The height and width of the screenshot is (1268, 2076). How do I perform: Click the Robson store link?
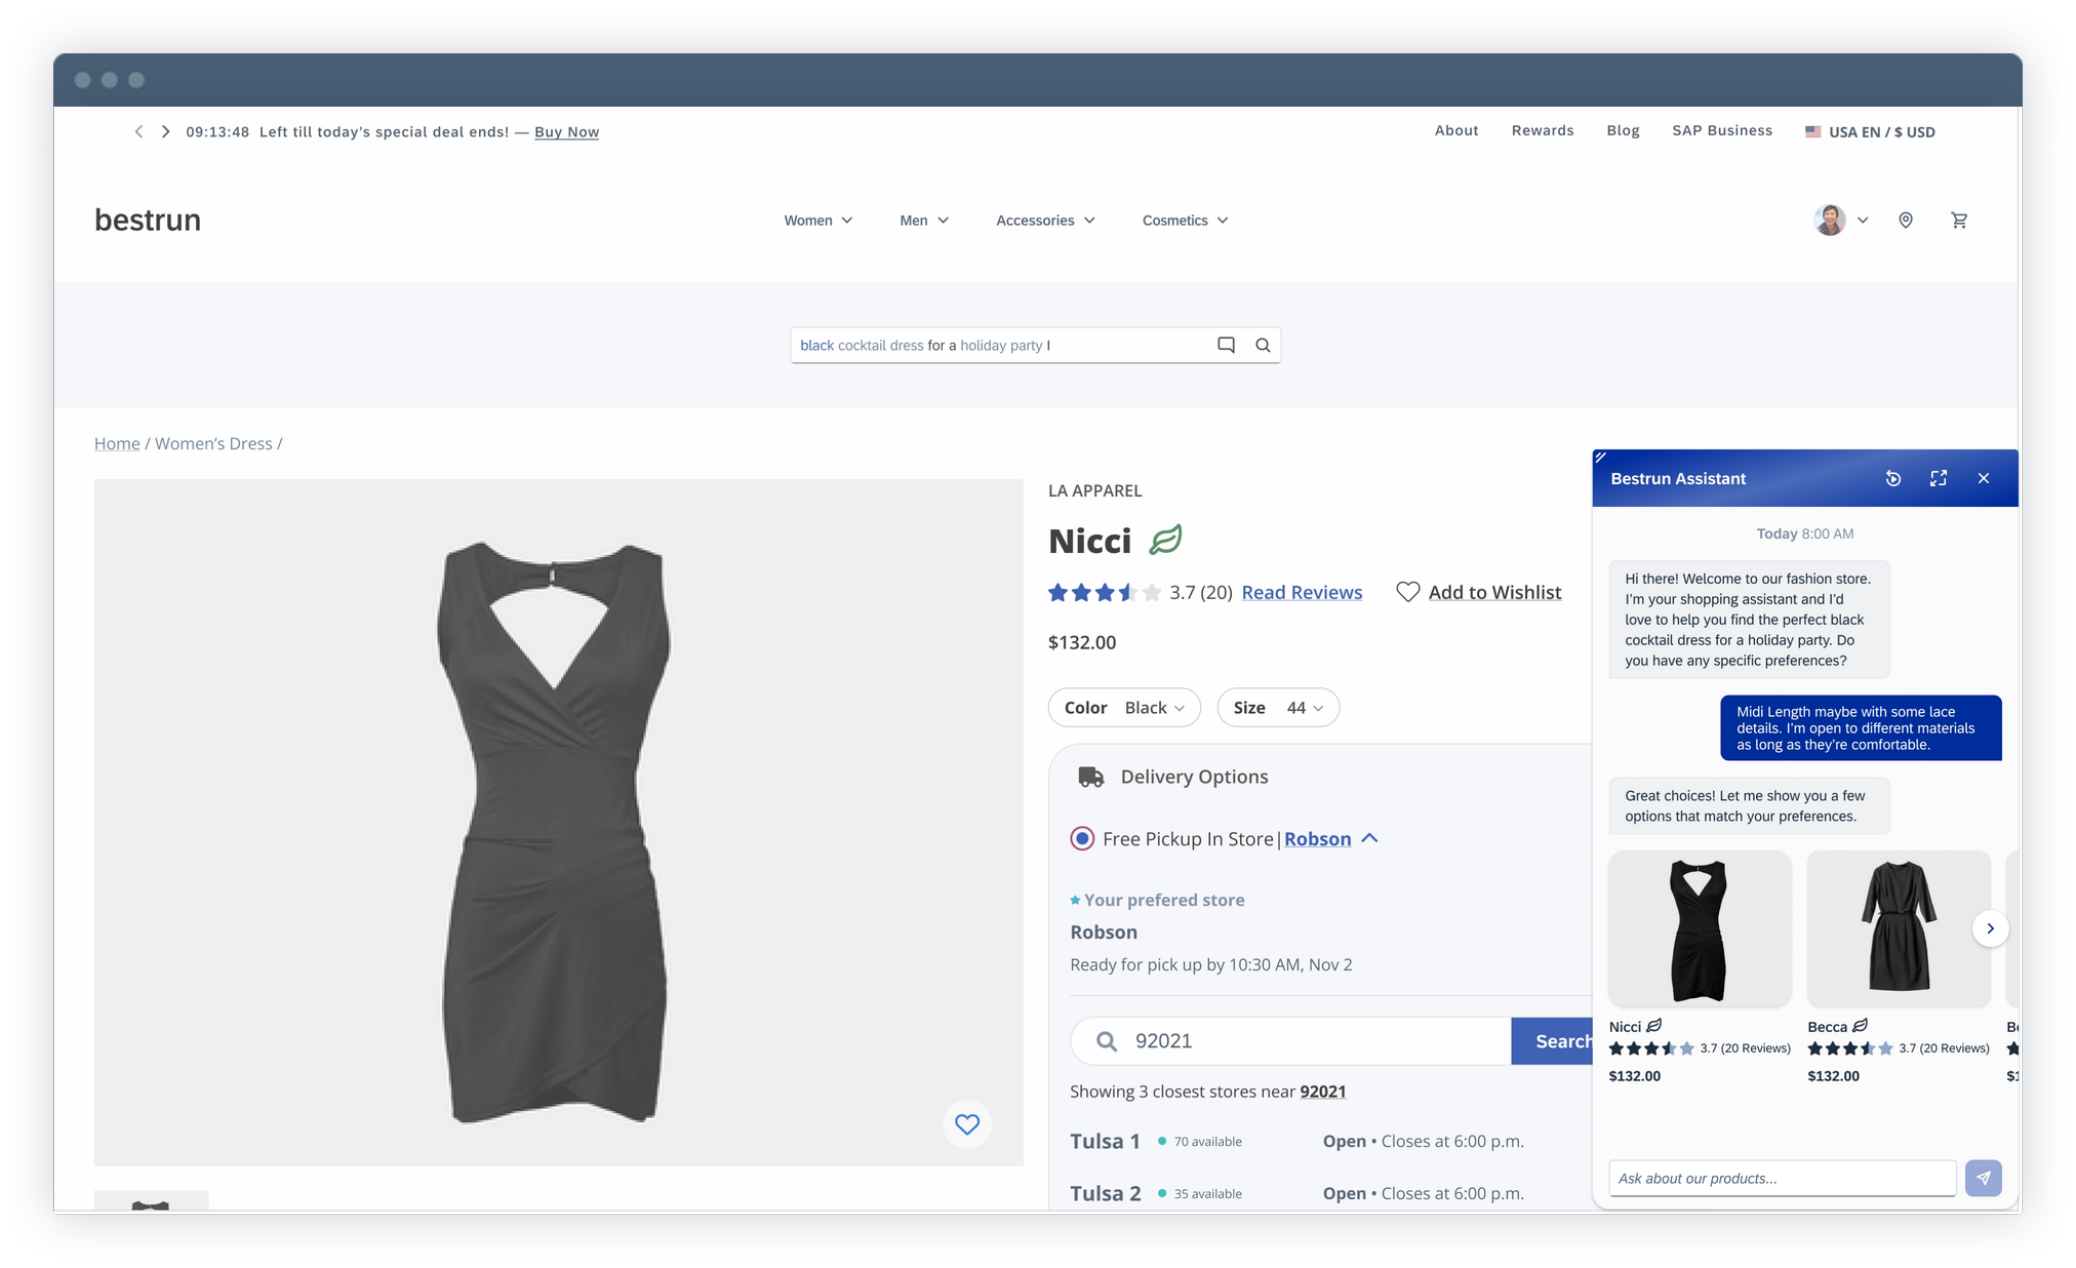coord(1317,839)
